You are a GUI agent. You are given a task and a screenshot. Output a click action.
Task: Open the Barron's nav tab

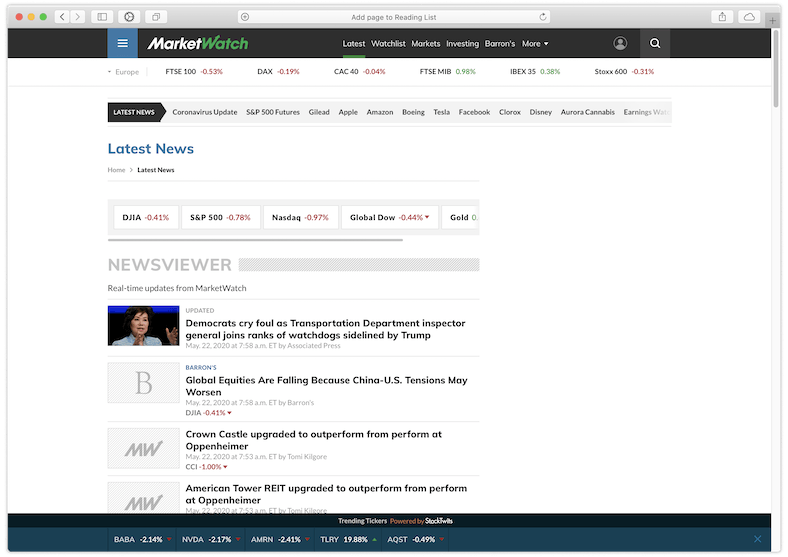[x=500, y=44]
